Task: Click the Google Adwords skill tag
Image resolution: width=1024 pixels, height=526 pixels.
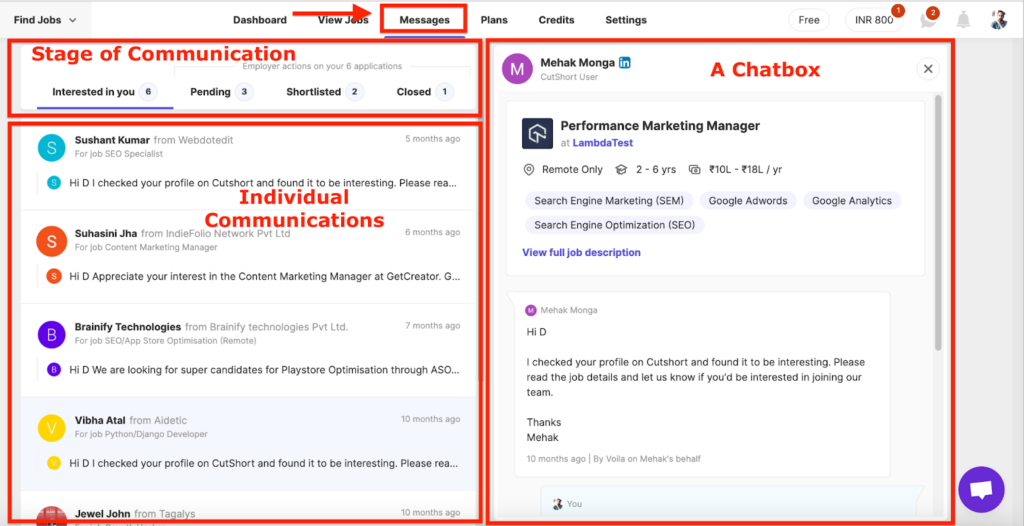Action: (748, 201)
